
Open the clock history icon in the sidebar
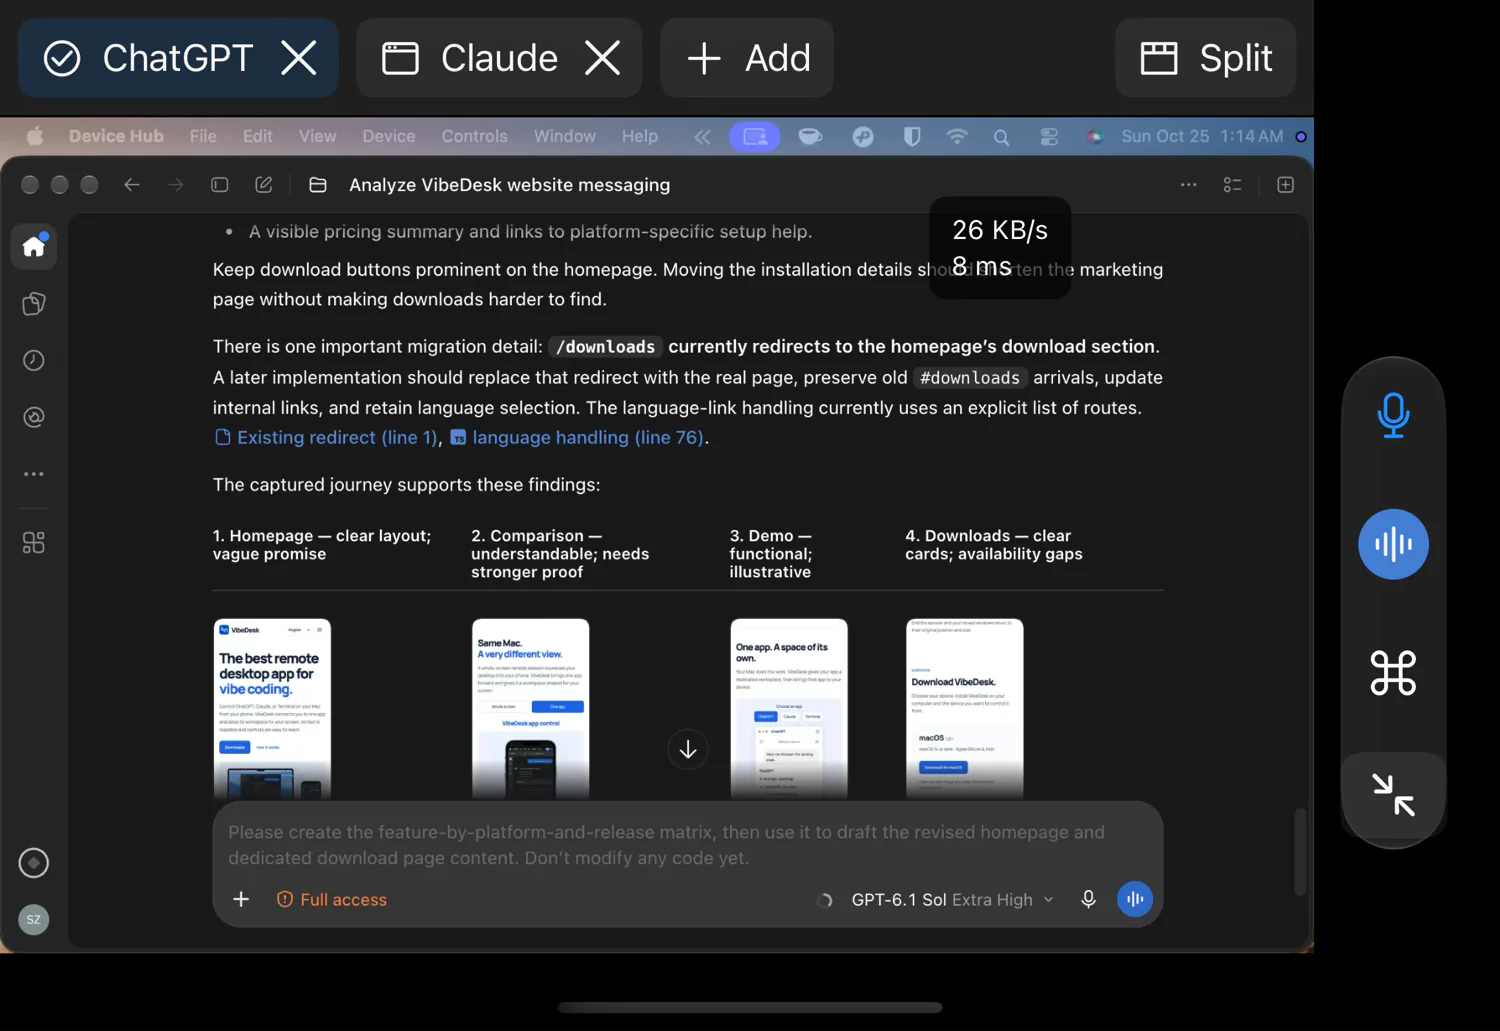coord(34,360)
